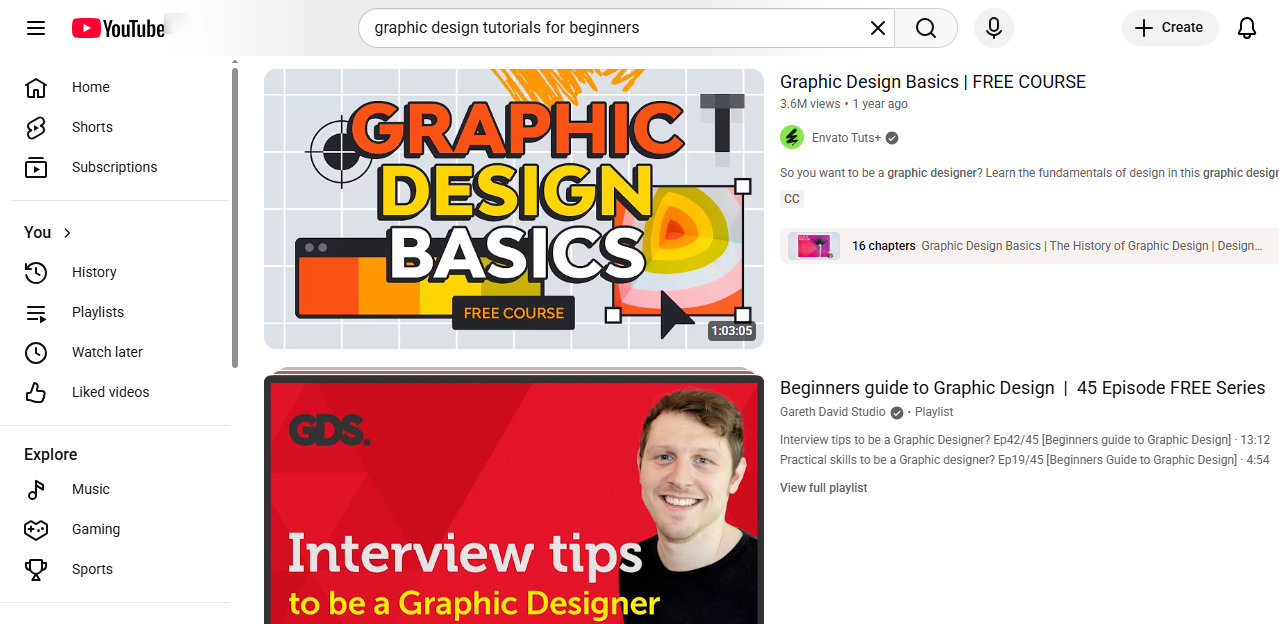1279x624 pixels.
Task: Toggle the sidebar with the hamburger menu
Action: coord(35,28)
